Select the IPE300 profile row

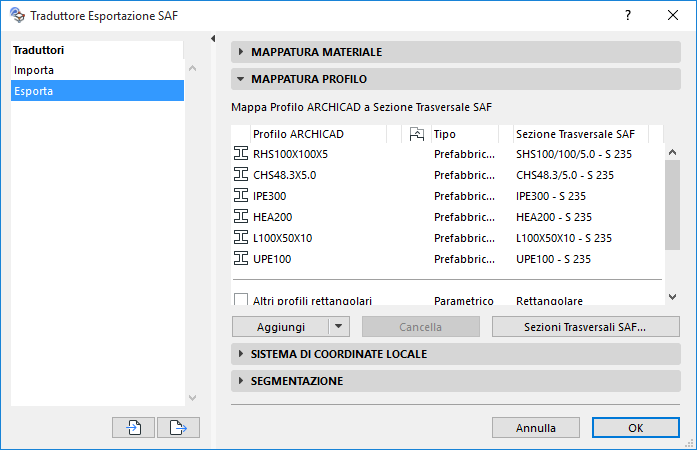tap(448, 196)
